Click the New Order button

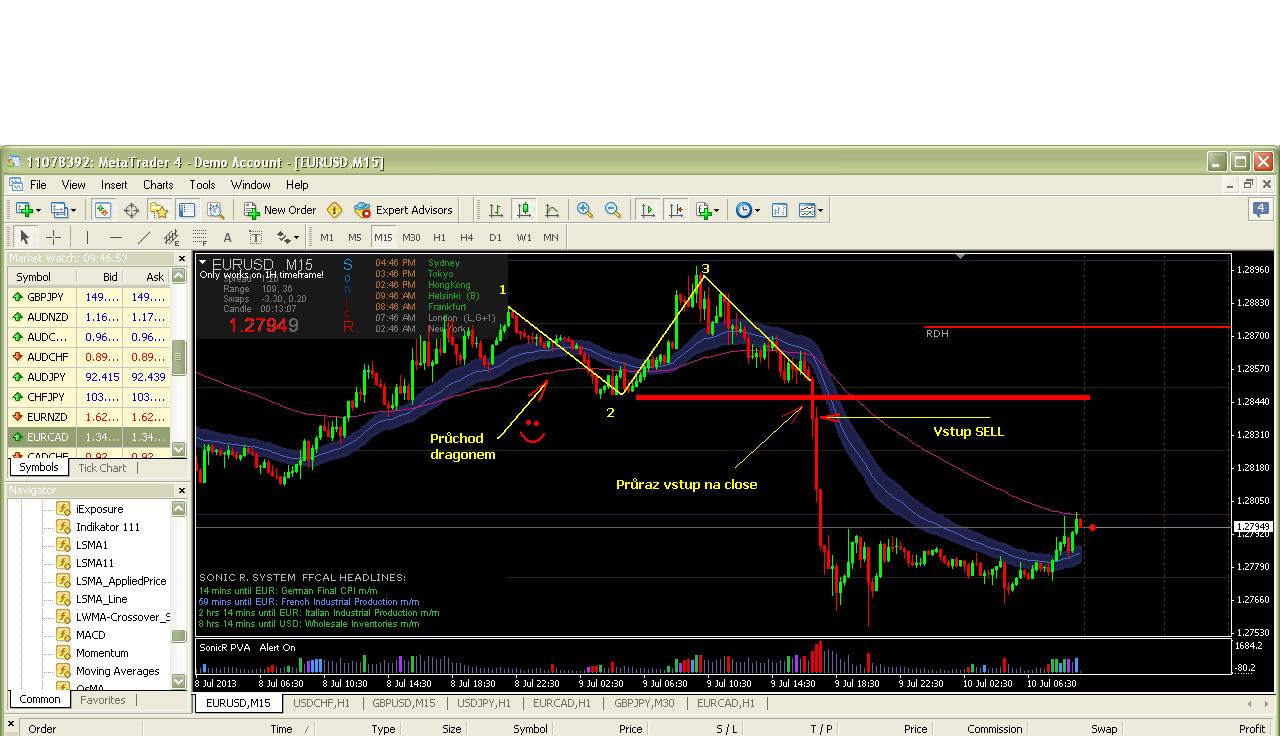point(280,210)
